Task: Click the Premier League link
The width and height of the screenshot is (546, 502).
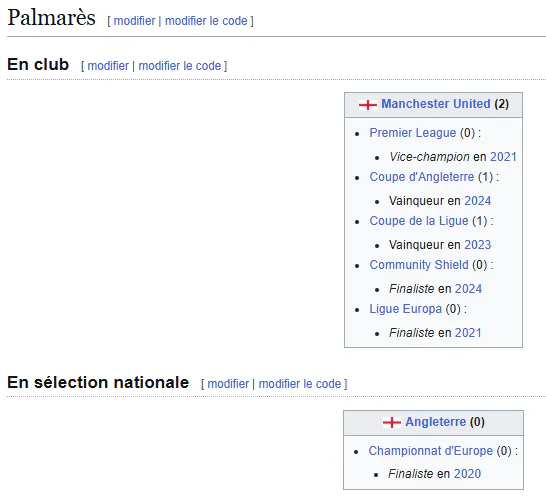Action: (413, 133)
